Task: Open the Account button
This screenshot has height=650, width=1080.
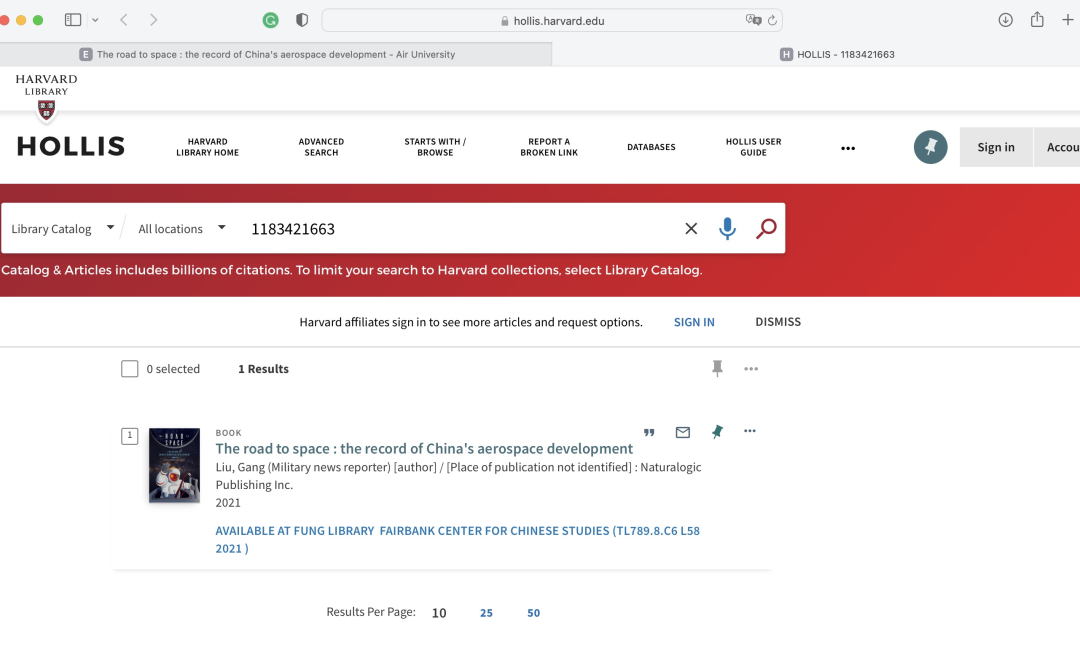Action: [1057, 147]
